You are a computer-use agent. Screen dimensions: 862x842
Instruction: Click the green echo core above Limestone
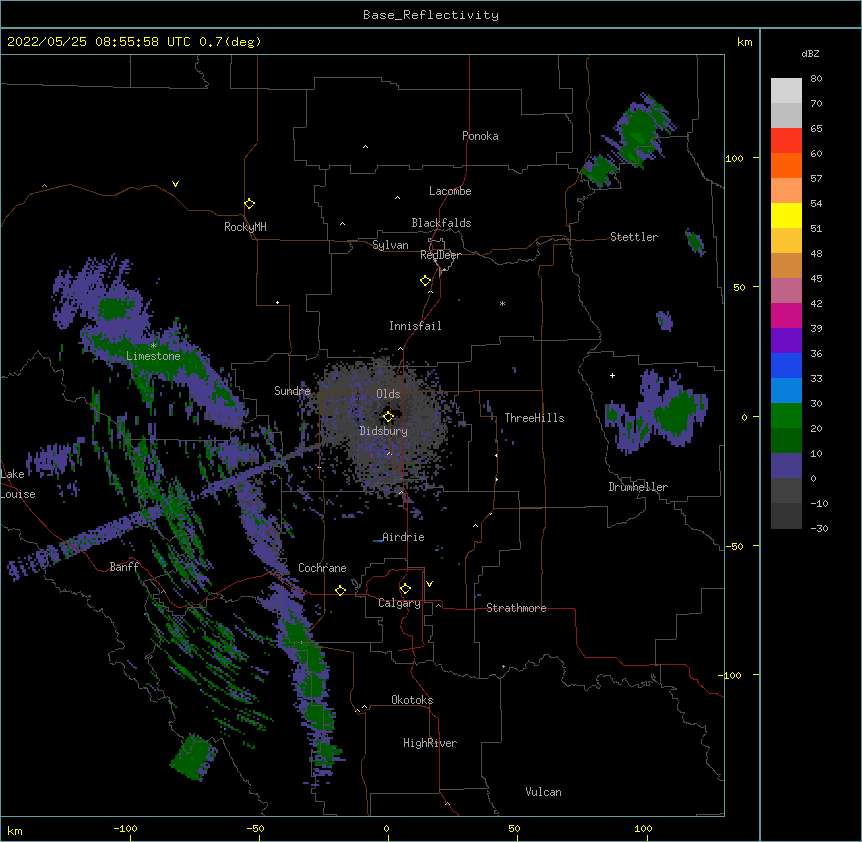113,309
